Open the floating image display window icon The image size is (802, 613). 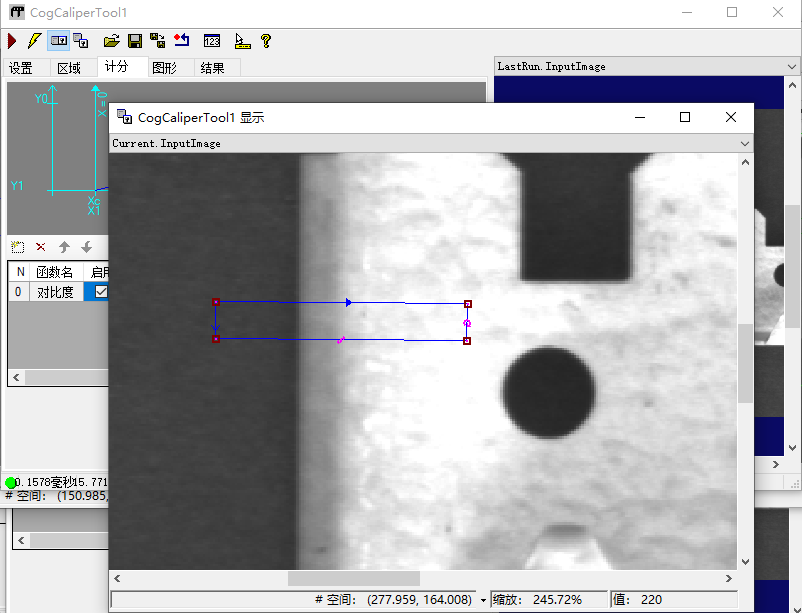[81, 41]
